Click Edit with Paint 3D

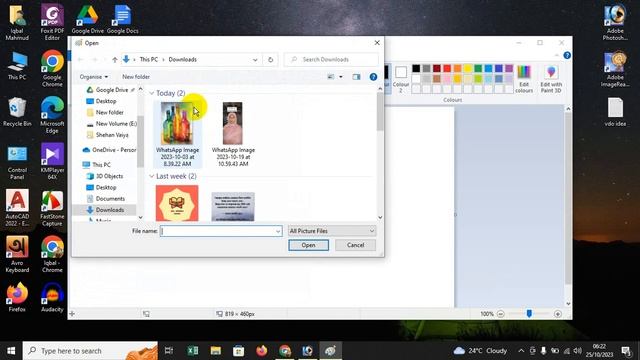(551, 79)
